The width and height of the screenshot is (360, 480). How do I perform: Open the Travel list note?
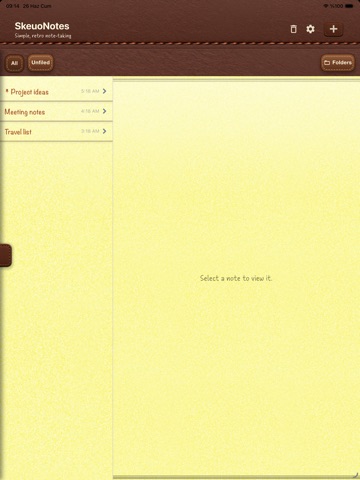[56, 131]
